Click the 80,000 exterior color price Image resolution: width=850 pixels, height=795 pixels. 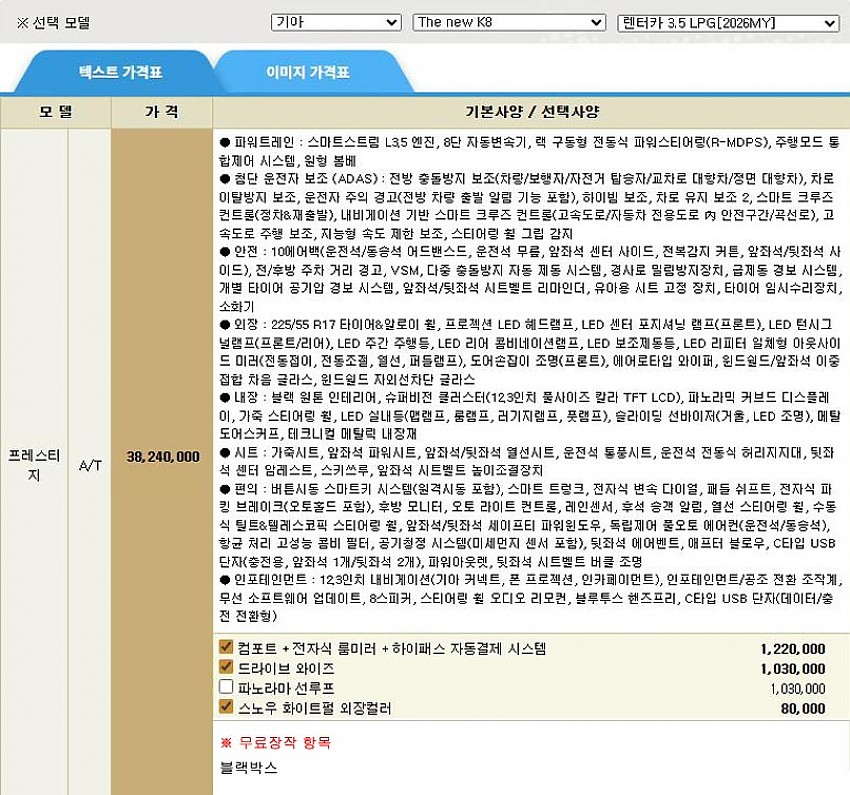[805, 709]
